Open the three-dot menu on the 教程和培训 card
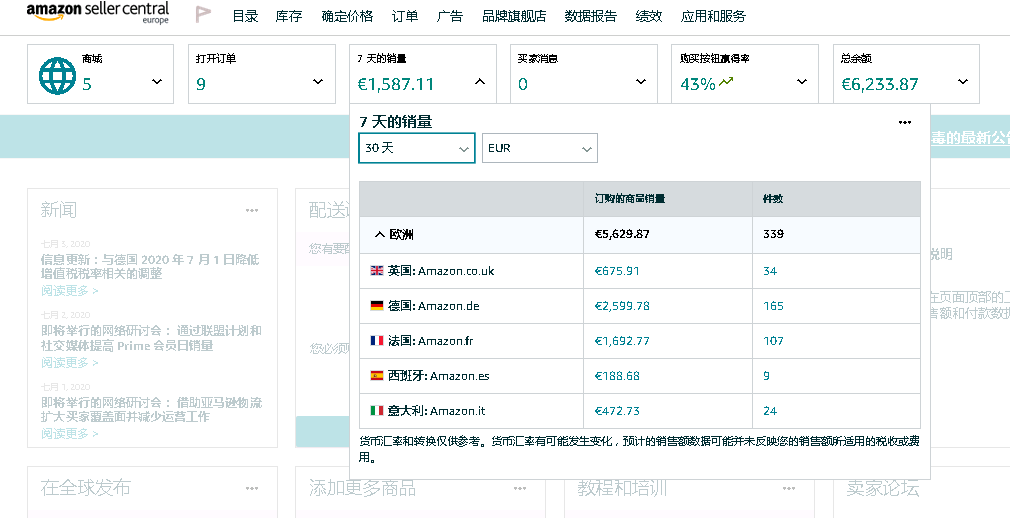Viewport: 1010px width, 518px height. 788,488
